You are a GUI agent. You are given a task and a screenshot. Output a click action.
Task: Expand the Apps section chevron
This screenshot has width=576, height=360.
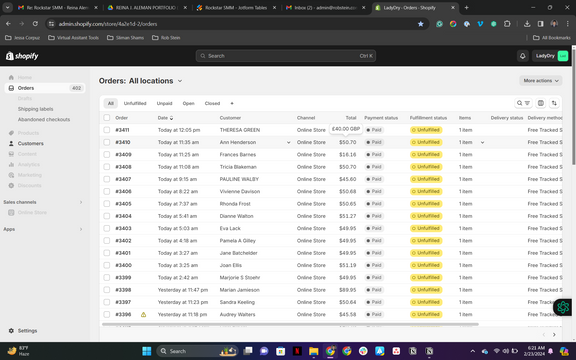click(81, 229)
